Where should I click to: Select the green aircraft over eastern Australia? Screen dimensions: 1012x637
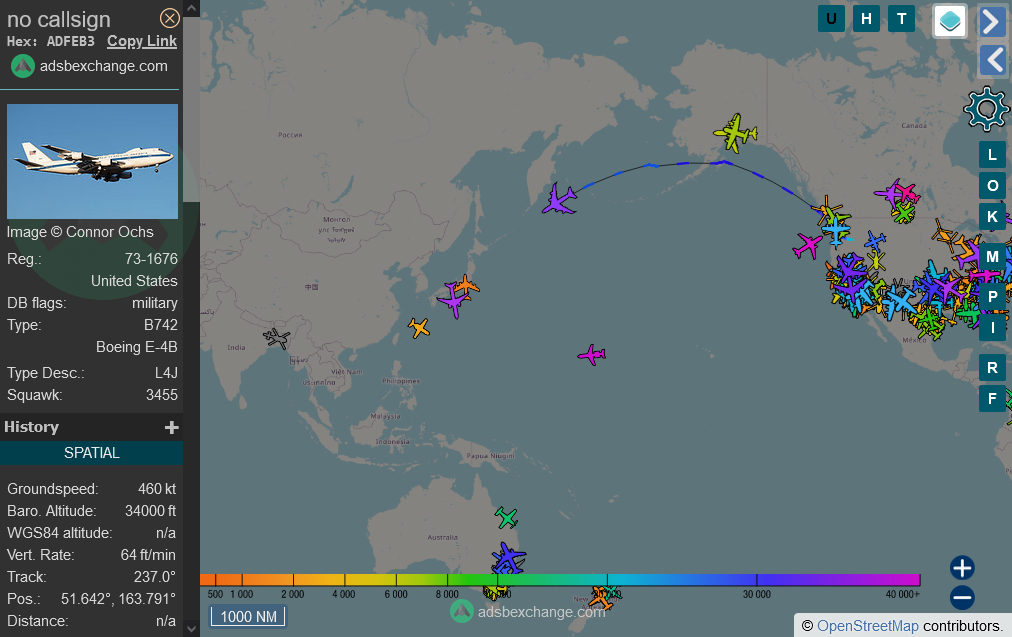pos(507,518)
